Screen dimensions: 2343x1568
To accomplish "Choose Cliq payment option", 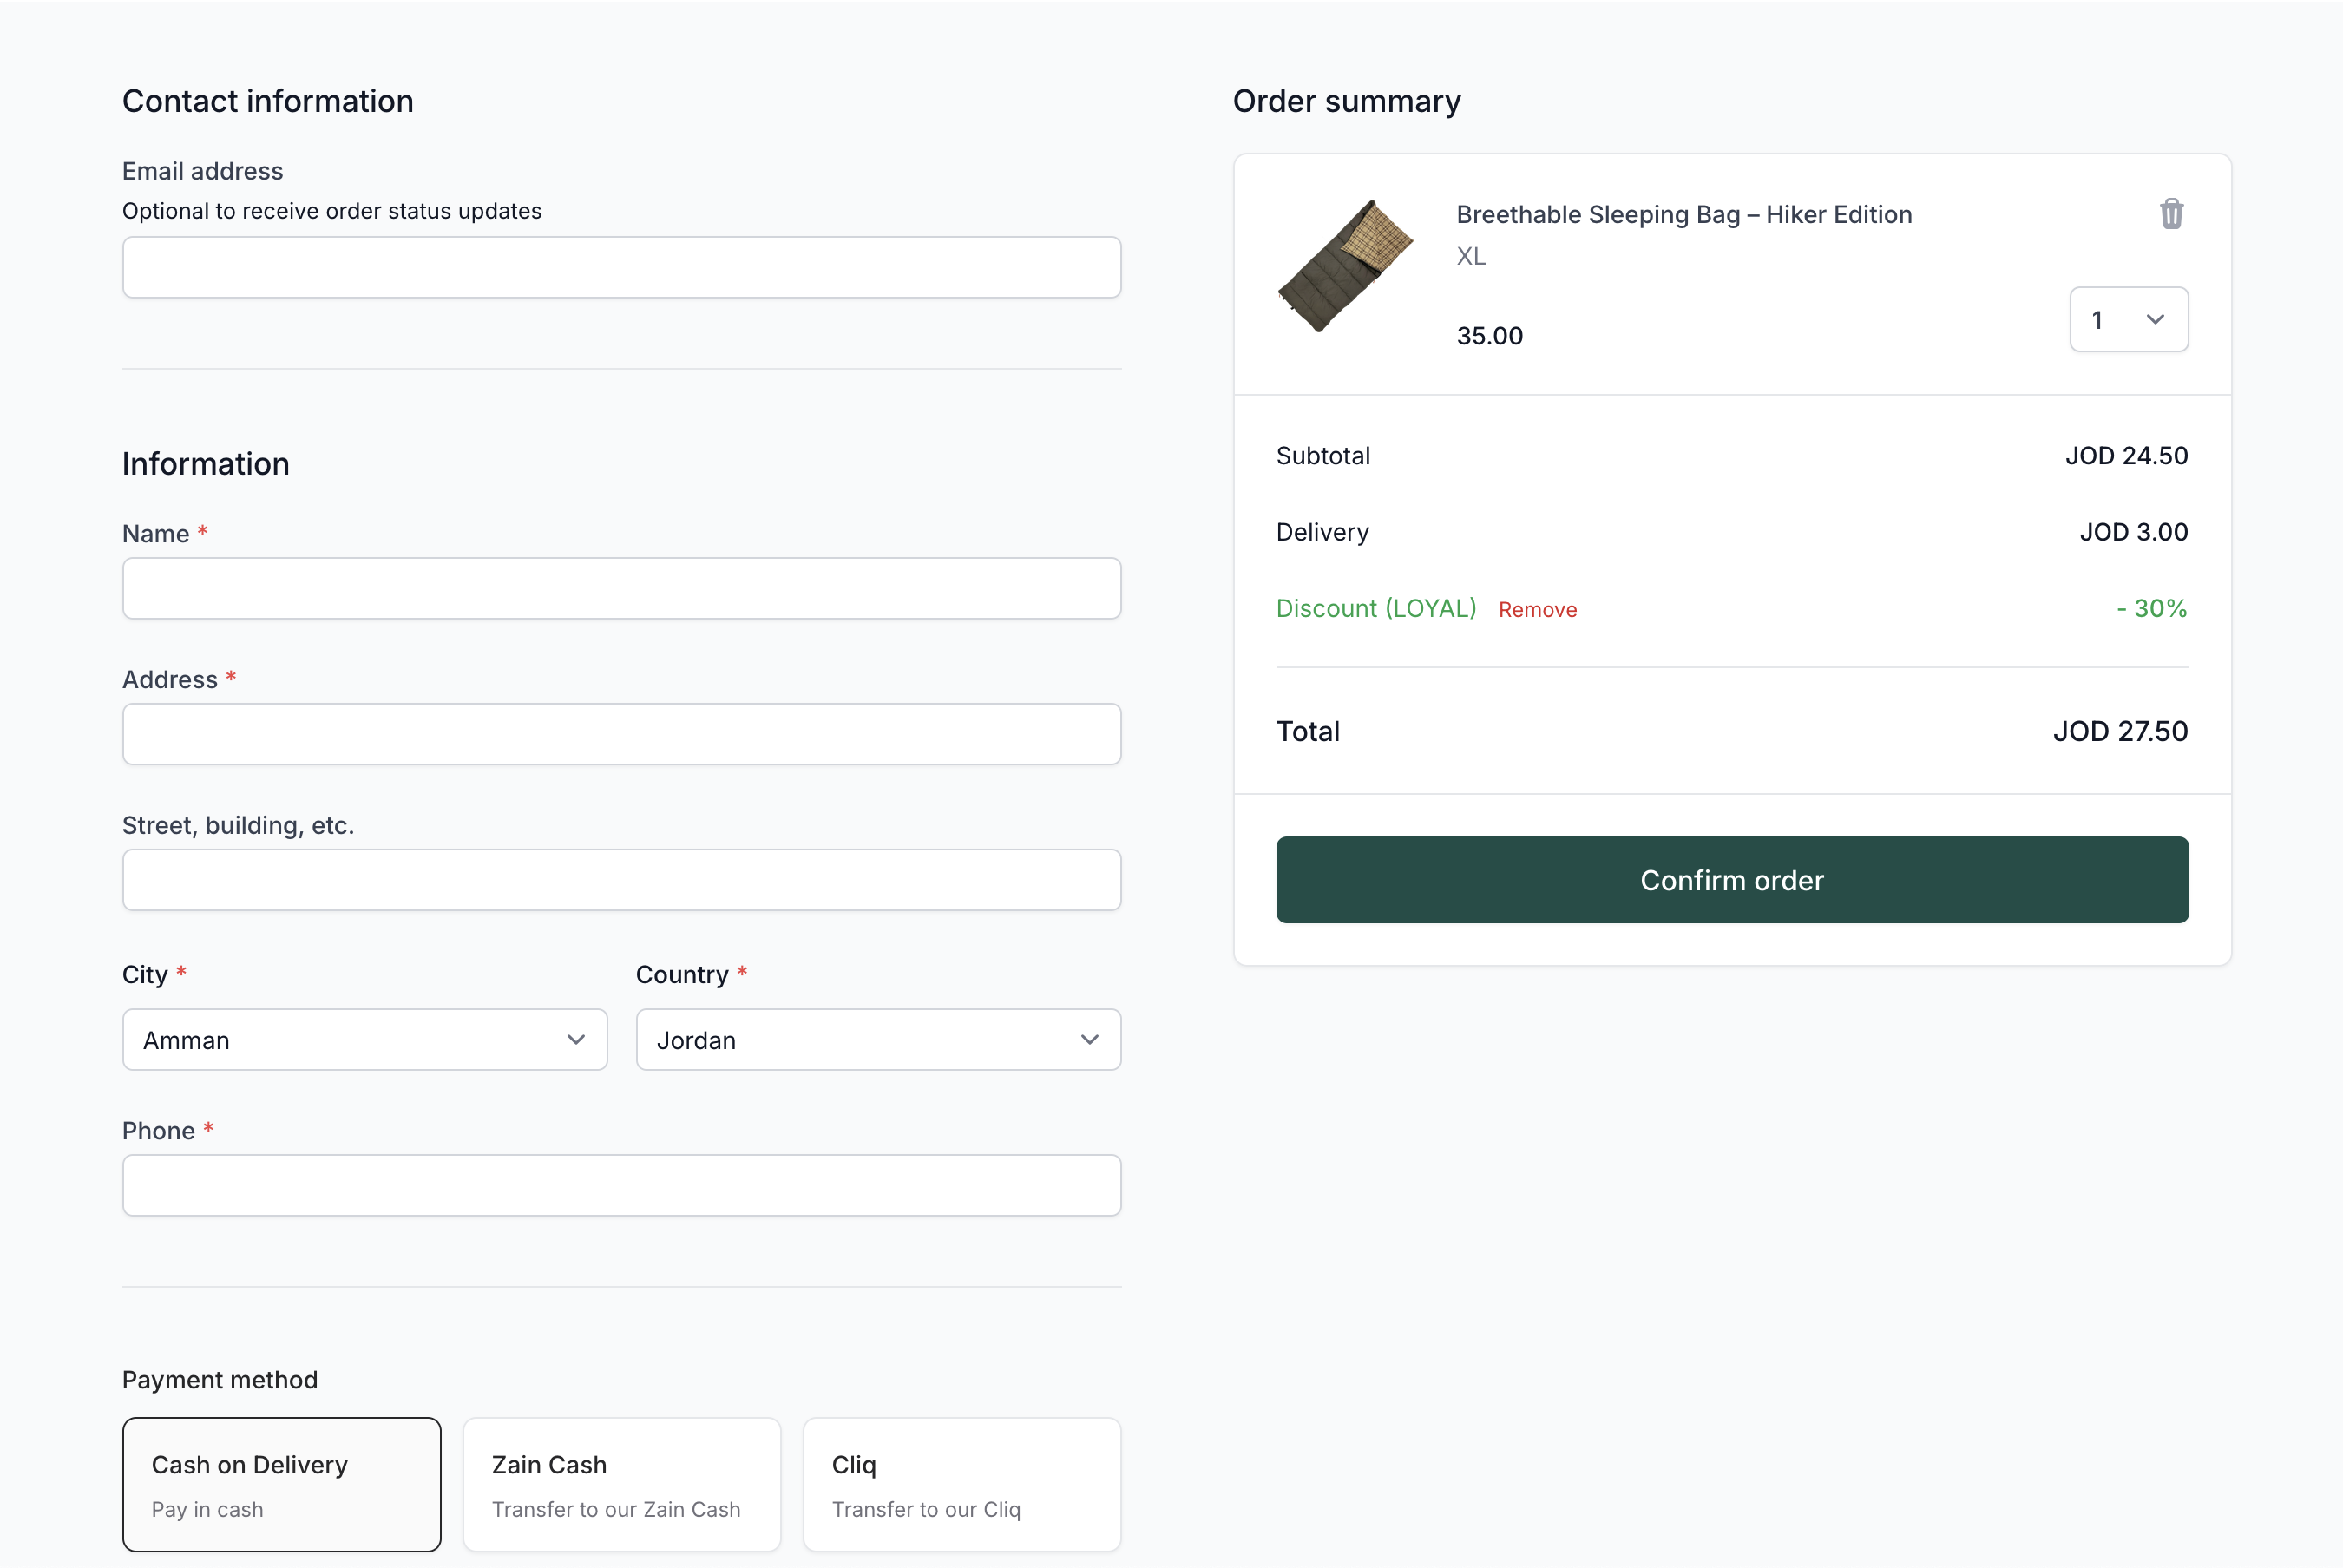I will 961,1484.
